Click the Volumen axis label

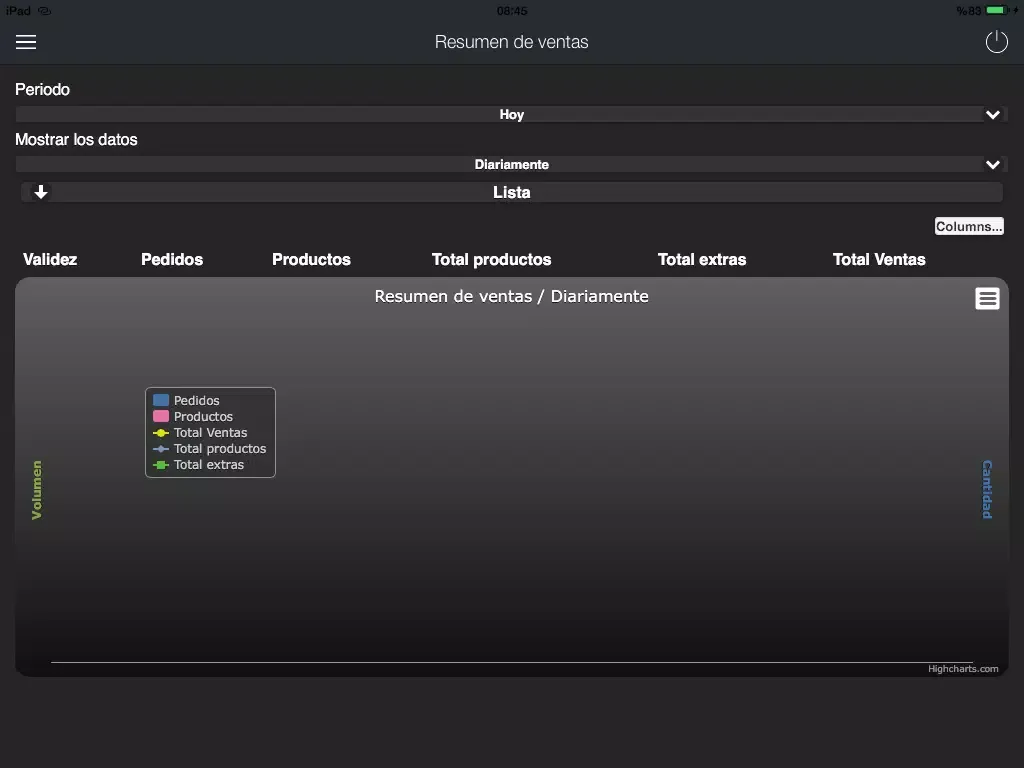[x=37, y=490]
